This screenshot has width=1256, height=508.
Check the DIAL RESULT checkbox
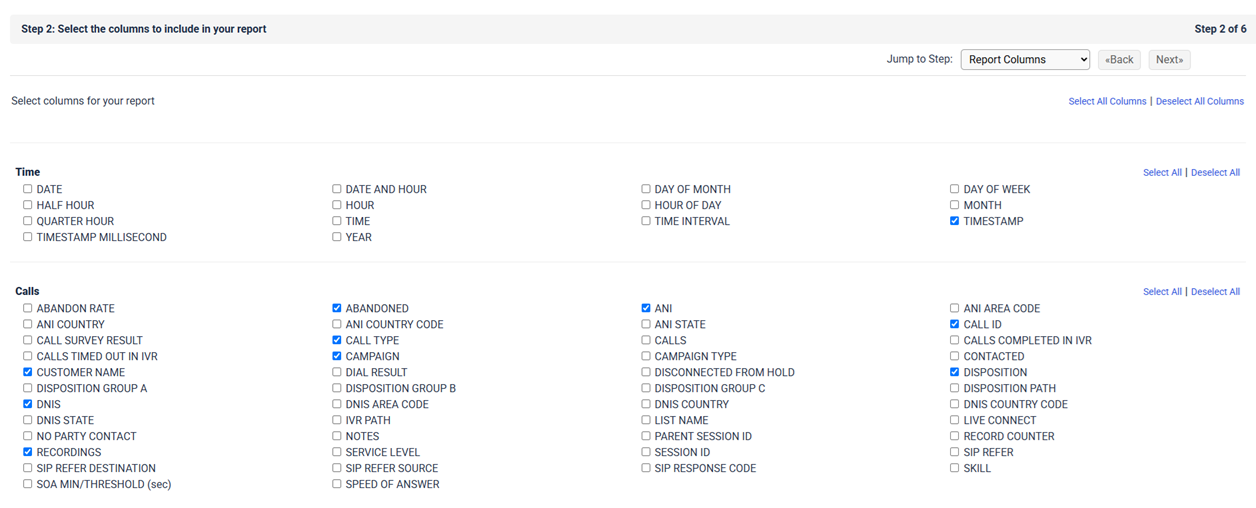(337, 372)
